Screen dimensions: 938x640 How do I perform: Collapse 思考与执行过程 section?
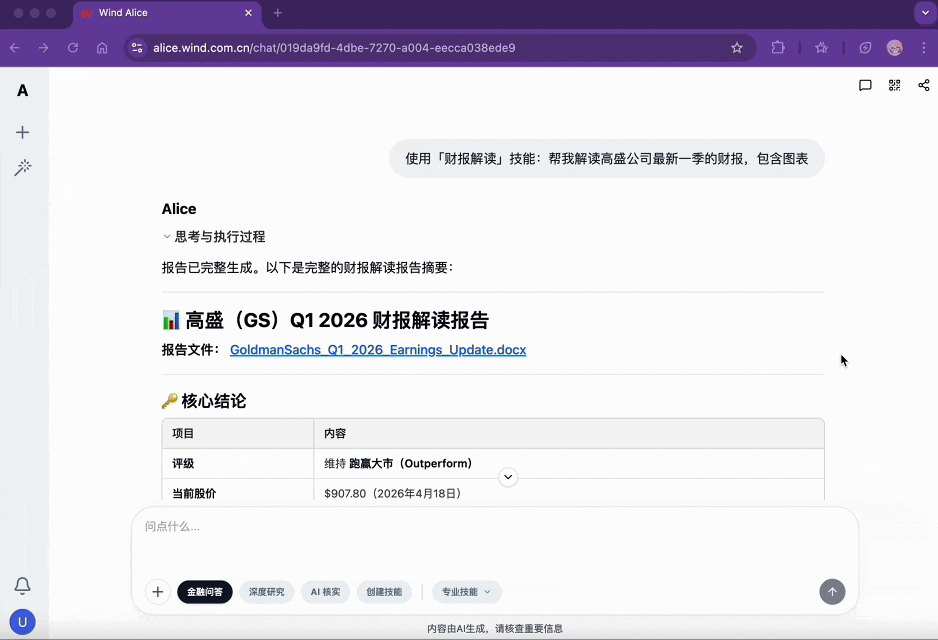214,237
